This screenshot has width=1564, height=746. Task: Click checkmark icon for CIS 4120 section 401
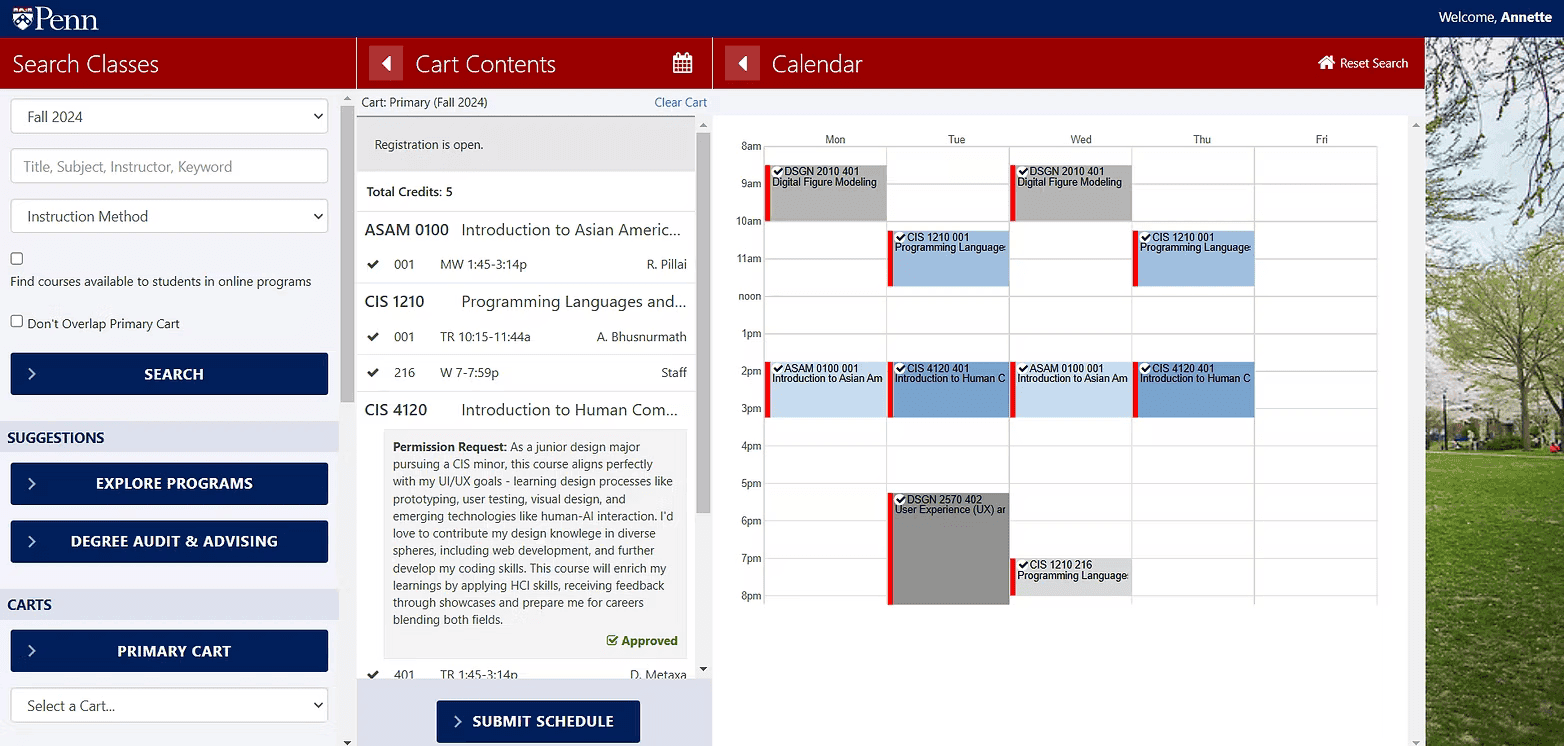(x=373, y=675)
